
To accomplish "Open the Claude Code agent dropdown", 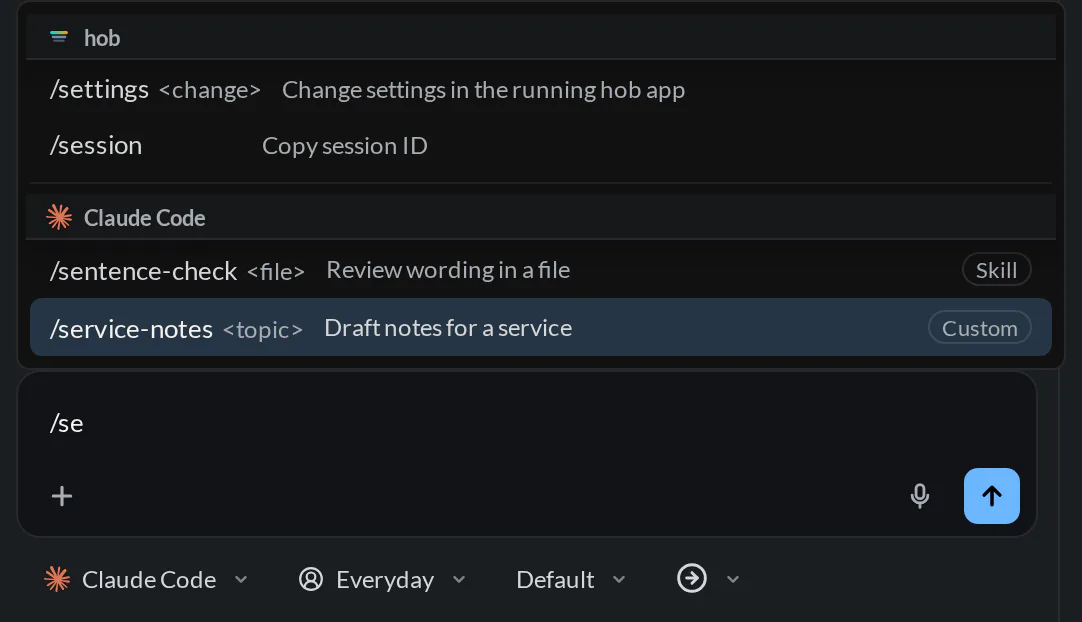I will [x=146, y=579].
